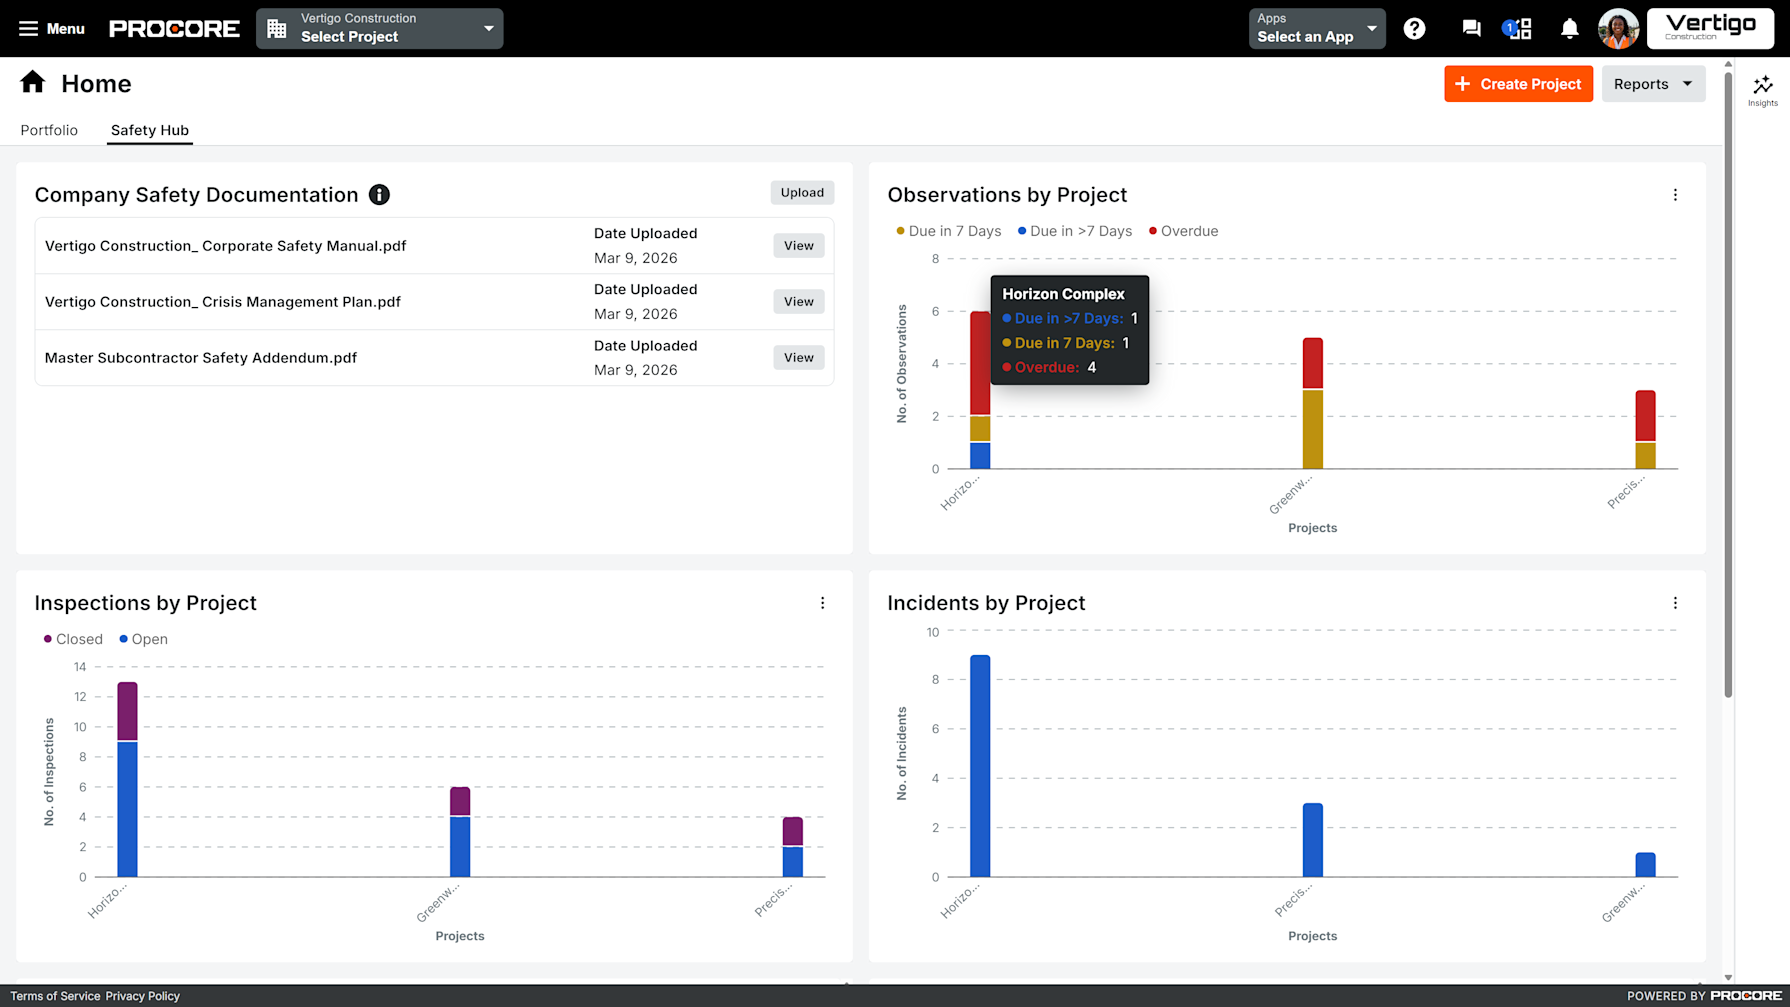
Task: Click the Vertigo Construction company logo
Action: (1710, 28)
